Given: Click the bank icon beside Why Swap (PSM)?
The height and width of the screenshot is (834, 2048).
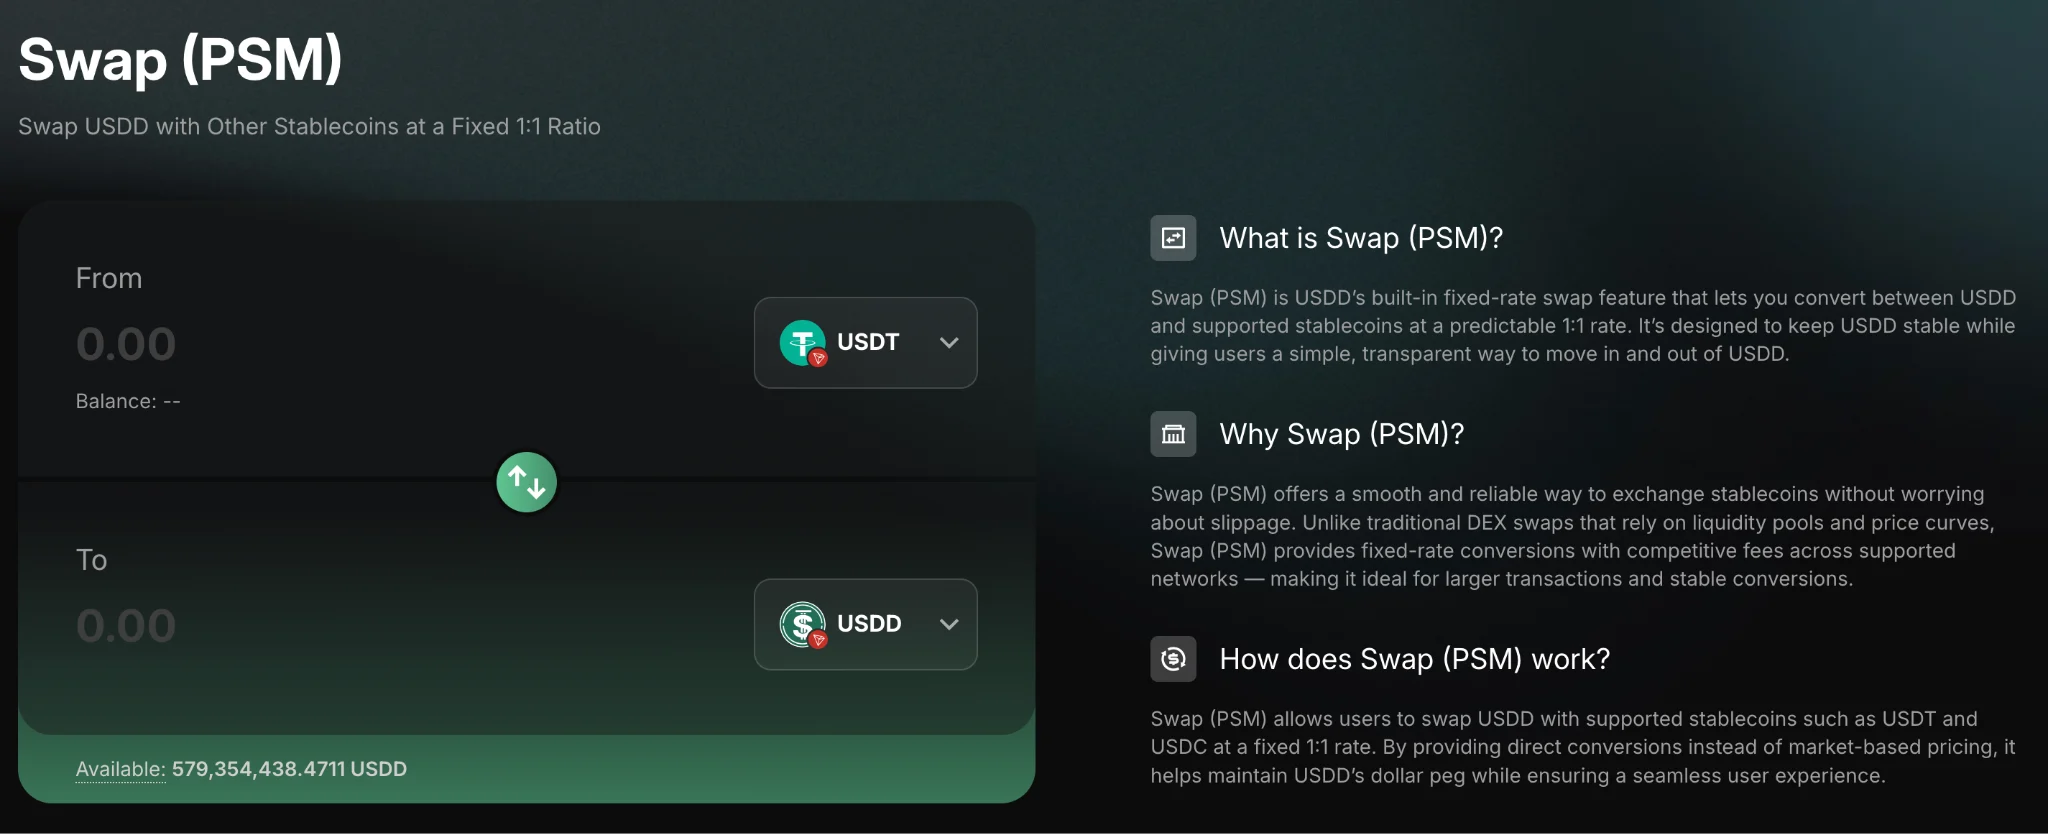Looking at the screenshot, I should (x=1173, y=434).
